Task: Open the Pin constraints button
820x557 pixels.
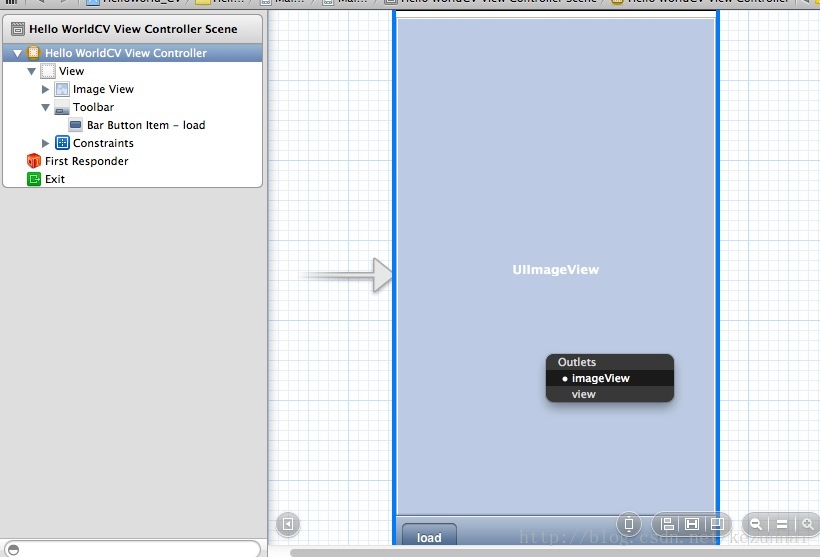Action: click(x=692, y=524)
